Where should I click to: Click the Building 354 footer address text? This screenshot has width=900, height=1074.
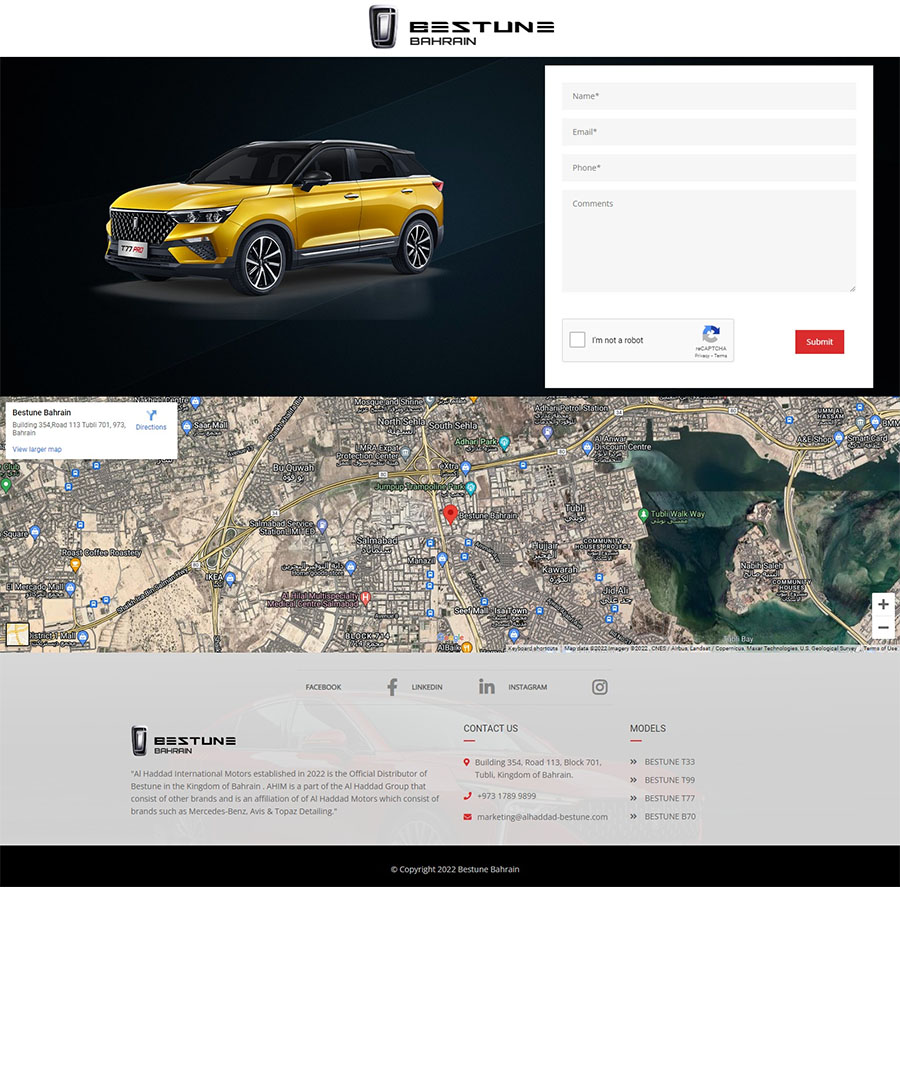point(538,769)
